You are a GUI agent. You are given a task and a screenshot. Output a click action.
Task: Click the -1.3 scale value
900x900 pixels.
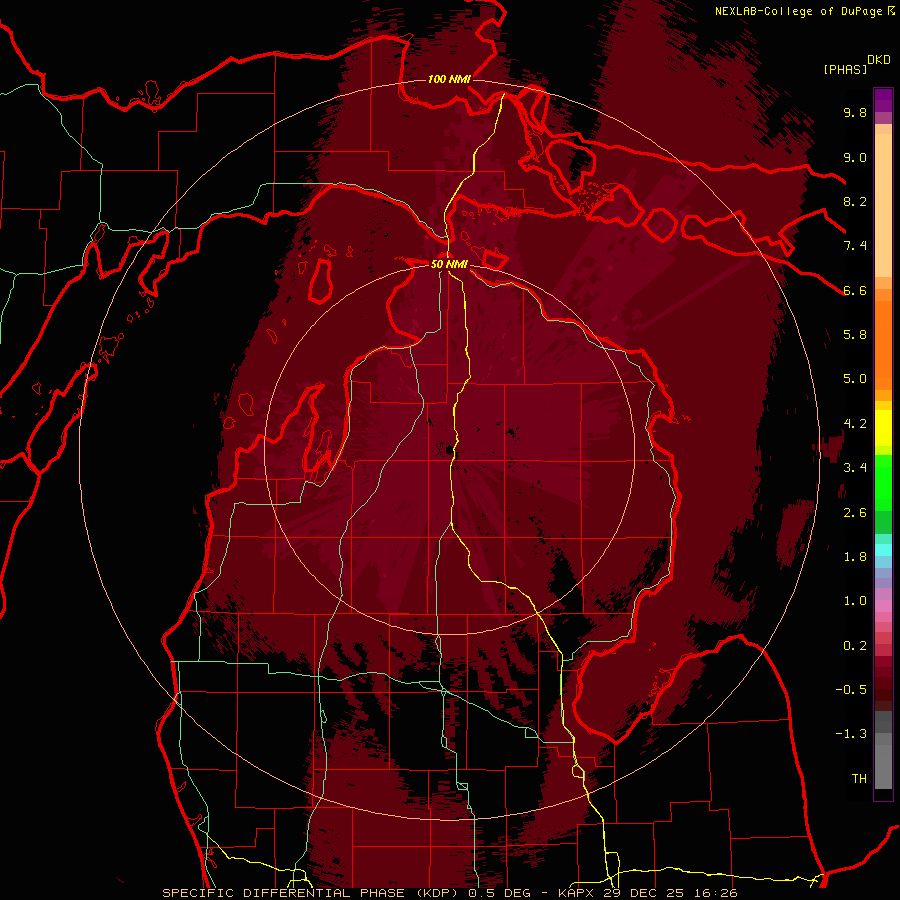(x=851, y=734)
